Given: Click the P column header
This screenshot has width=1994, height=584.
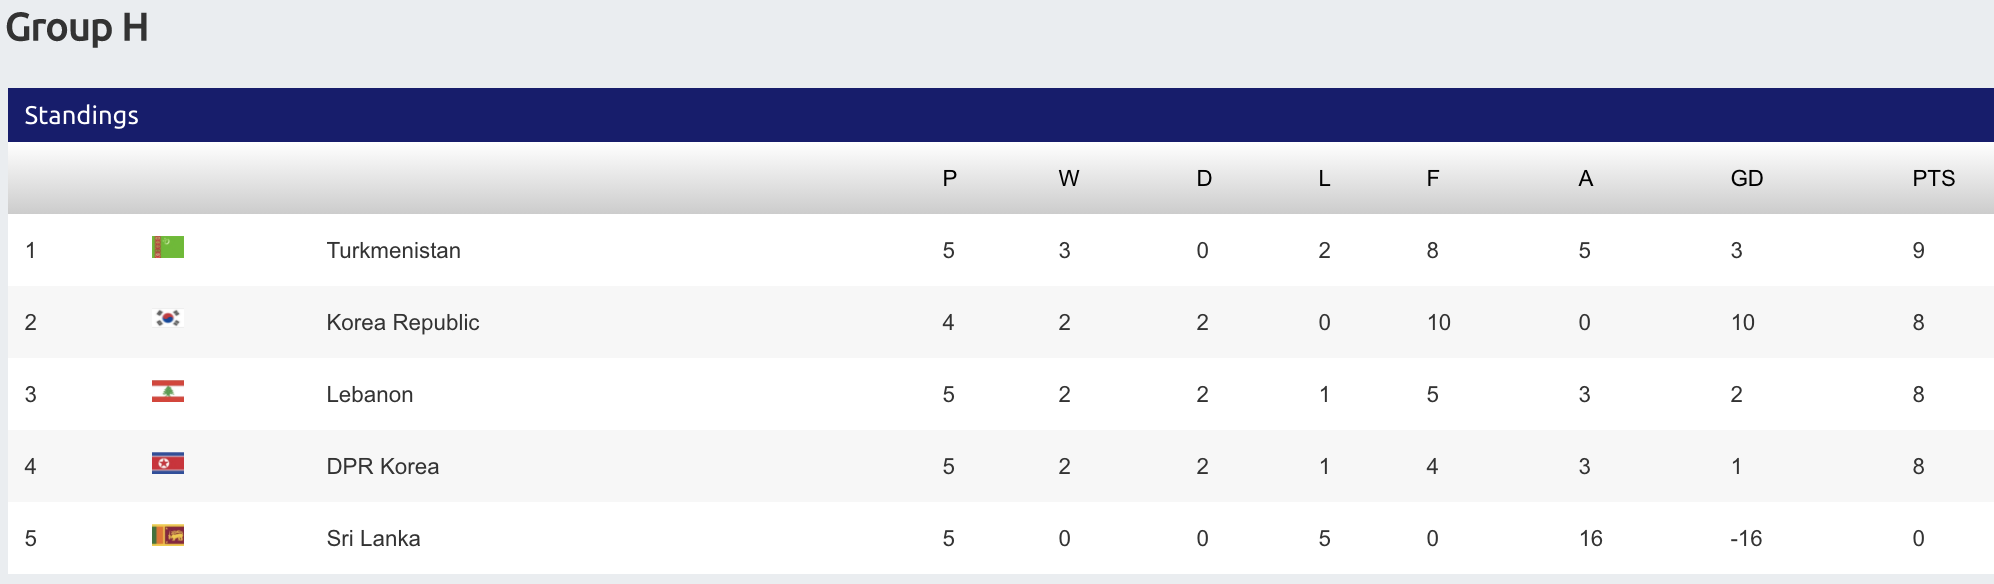Looking at the screenshot, I should (950, 178).
